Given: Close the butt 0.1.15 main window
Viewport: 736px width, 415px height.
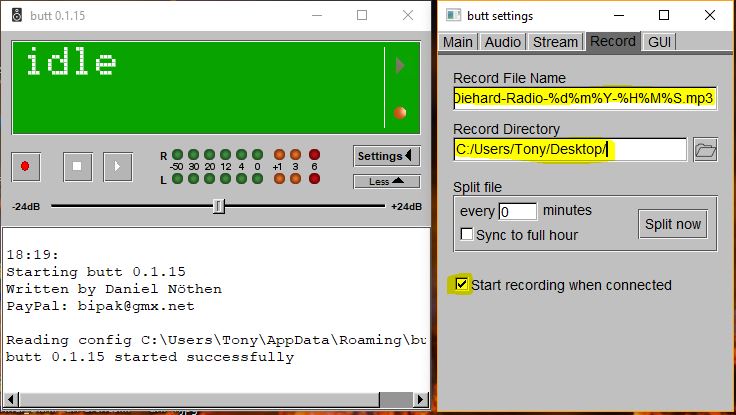Looking at the screenshot, I should (408, 15).
